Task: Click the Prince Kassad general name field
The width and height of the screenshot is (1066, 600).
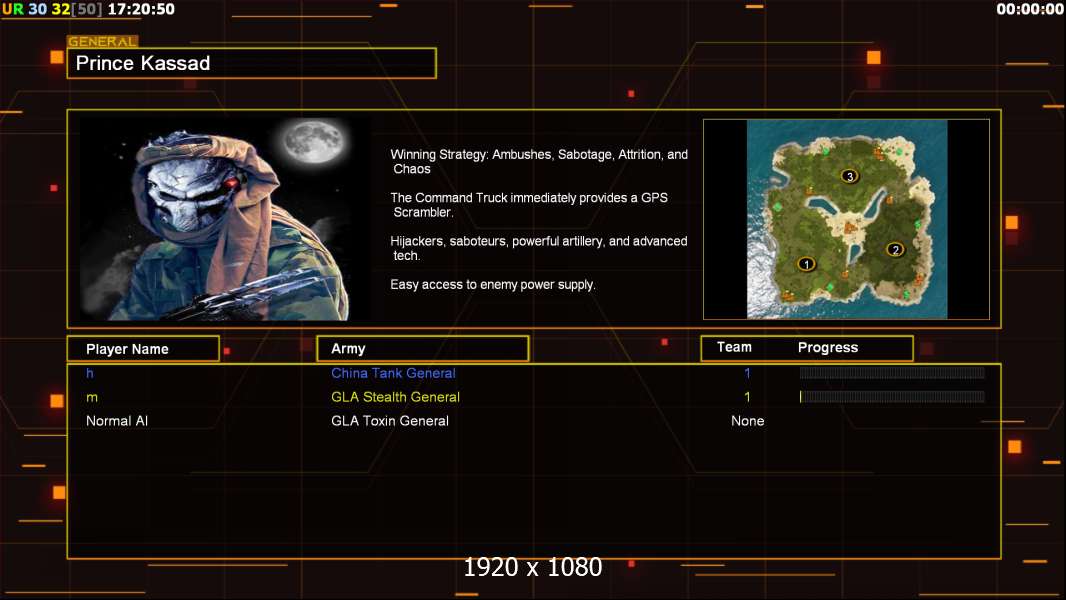Action: click(252, 63)
